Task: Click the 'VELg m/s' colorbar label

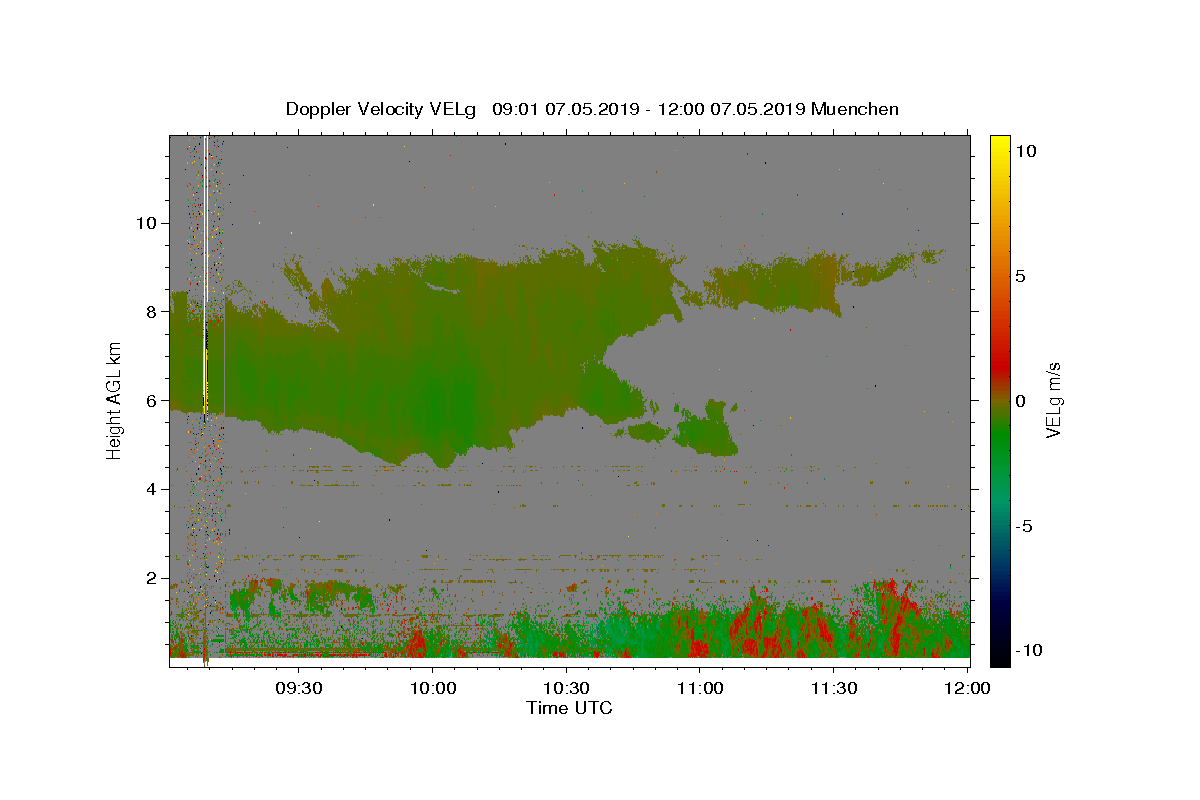Action: [x=1053, y=400]
